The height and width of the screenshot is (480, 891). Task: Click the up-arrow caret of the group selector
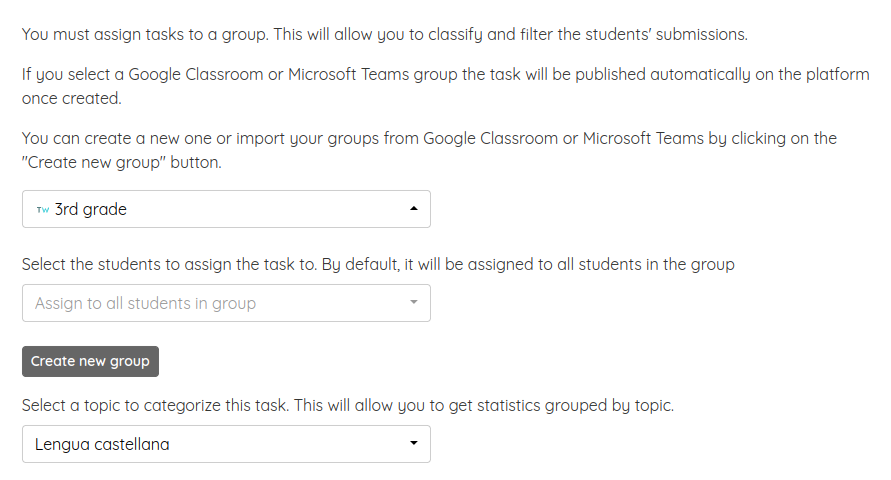pyautogui.click(x=414, y=208)
